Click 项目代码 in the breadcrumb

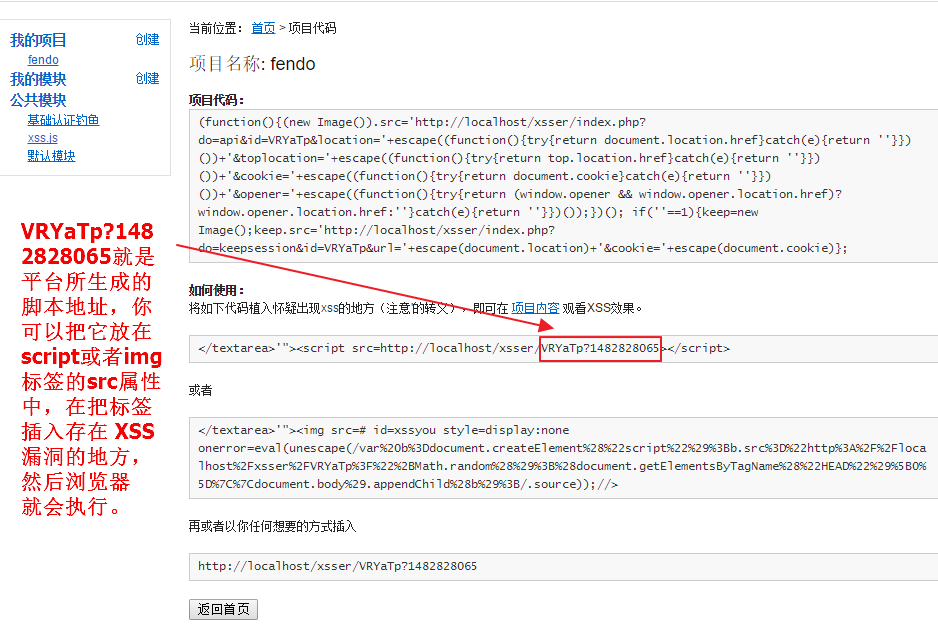[x=312, y=28]
